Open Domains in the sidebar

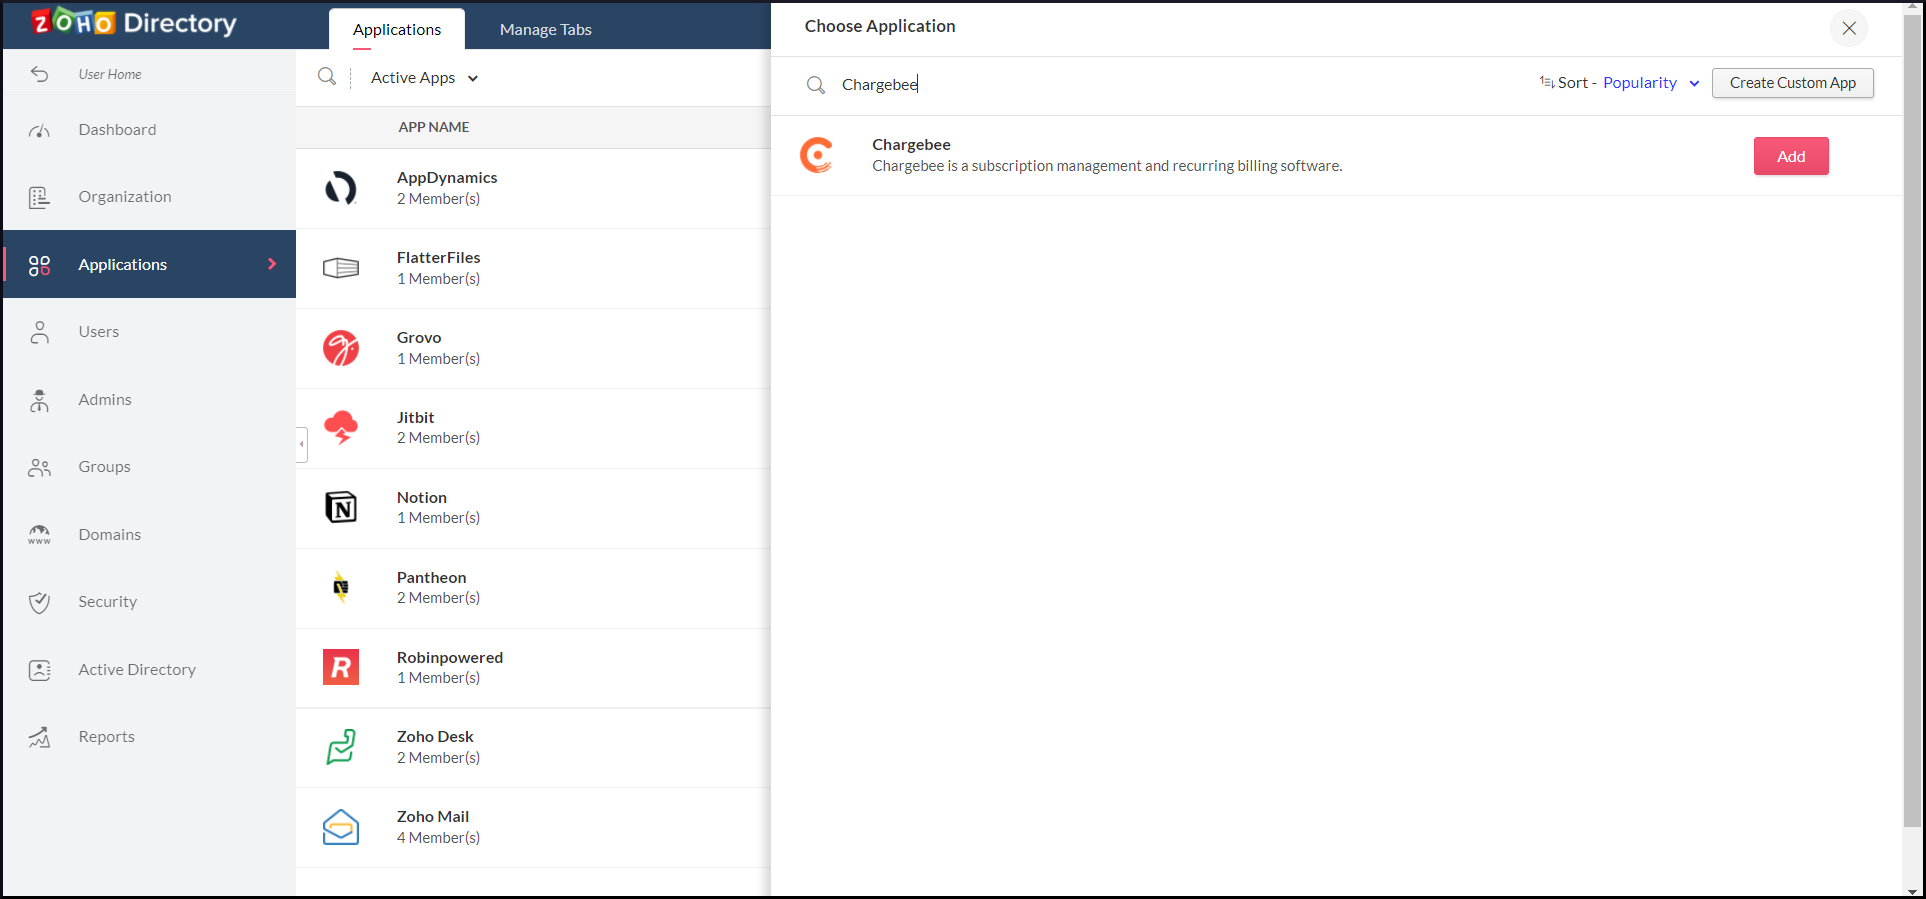click(150, 535)
